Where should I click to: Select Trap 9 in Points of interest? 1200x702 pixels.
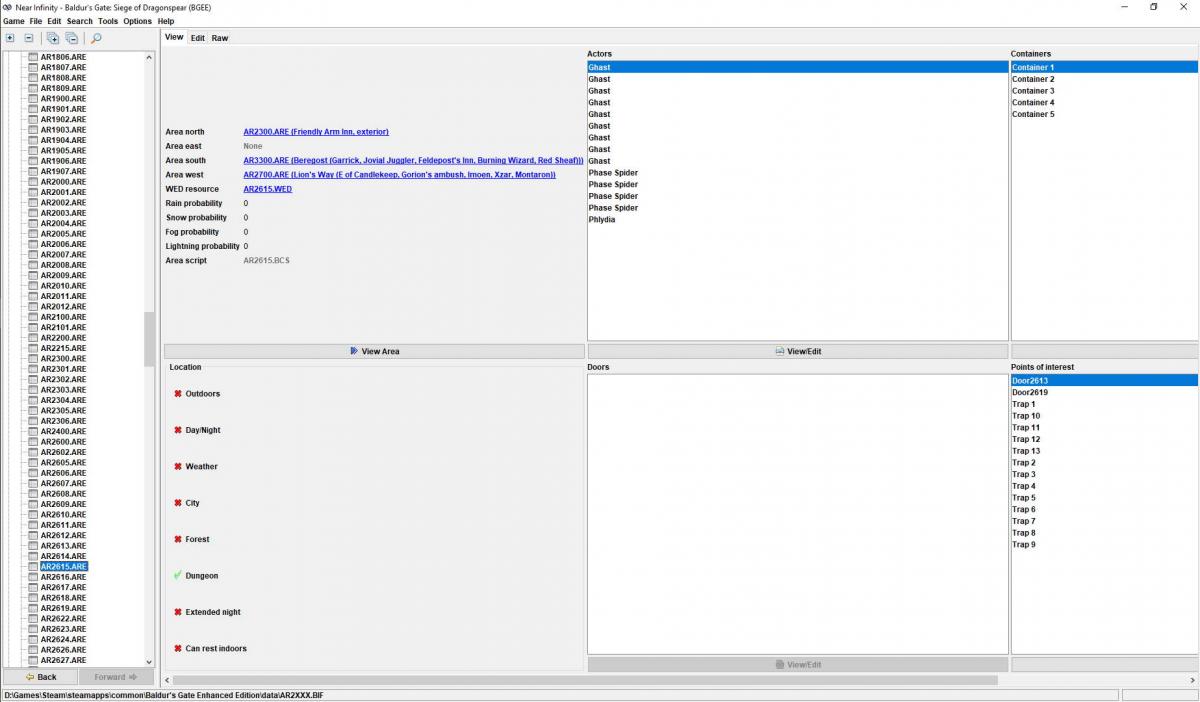click(x=1104, y=545)
